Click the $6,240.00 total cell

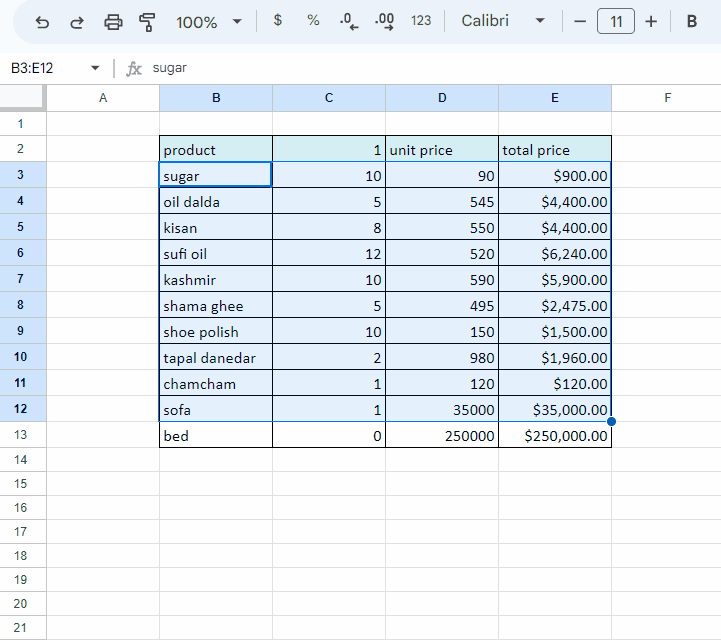tap(555, 253)
